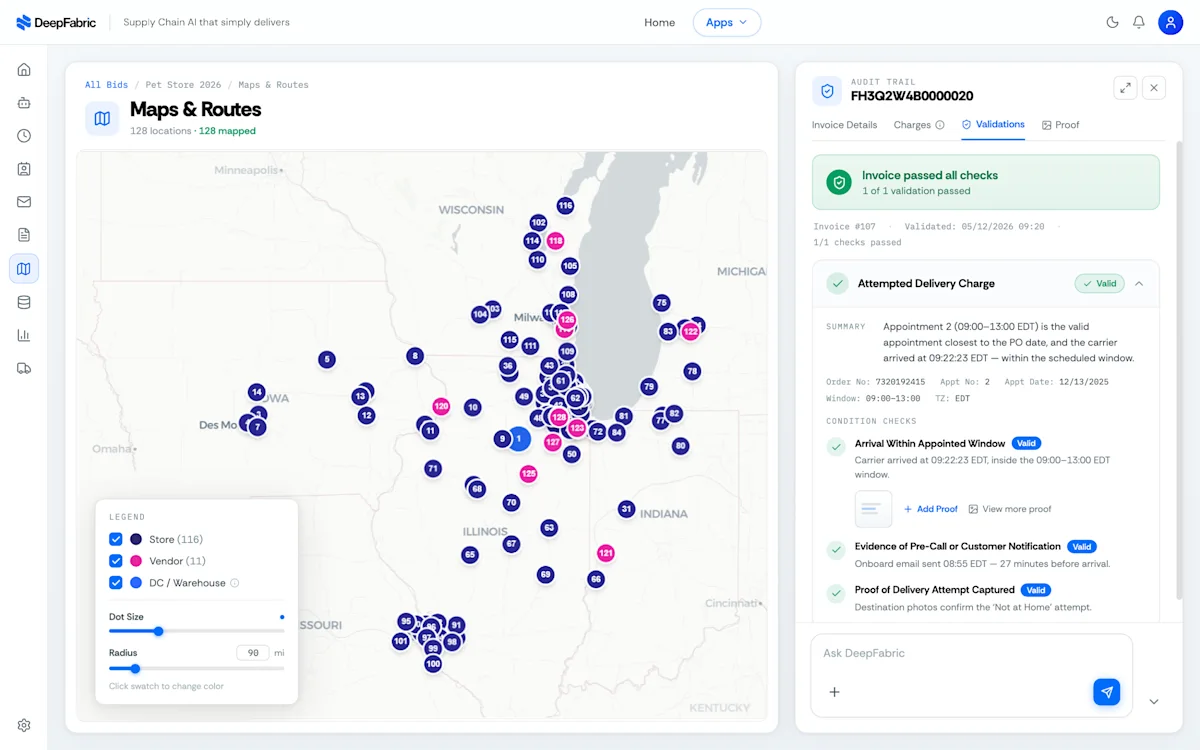Click the Maps & Routes header map icon
This screenshot has height=750, width=1200.
coord(102,119)
